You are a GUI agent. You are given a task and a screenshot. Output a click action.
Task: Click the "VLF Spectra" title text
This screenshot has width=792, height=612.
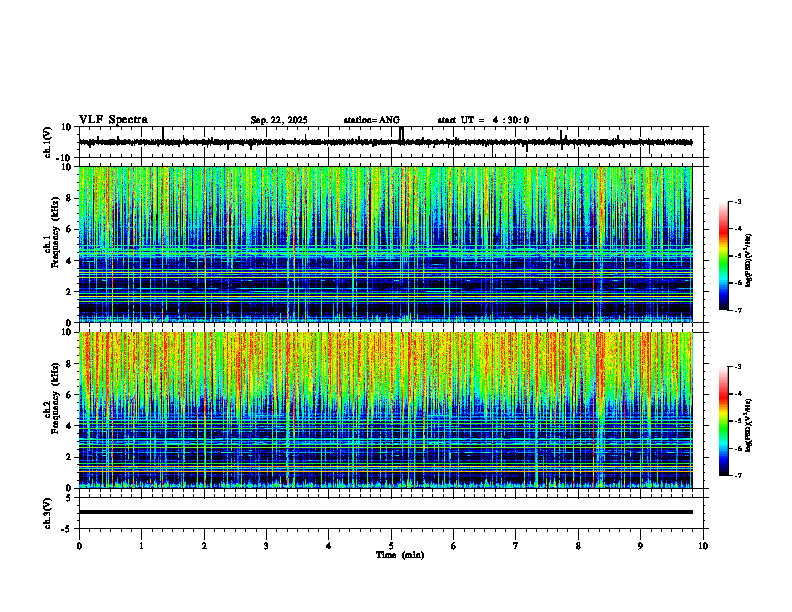[x=113, y=120]
